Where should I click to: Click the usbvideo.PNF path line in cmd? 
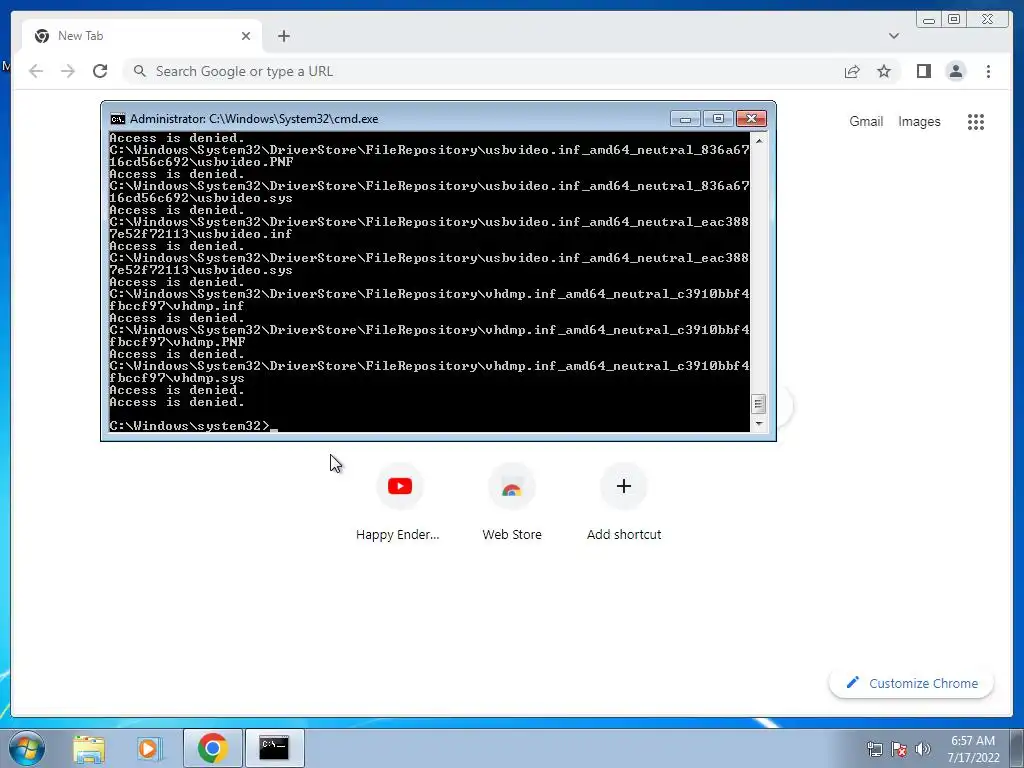pos(429,155)
